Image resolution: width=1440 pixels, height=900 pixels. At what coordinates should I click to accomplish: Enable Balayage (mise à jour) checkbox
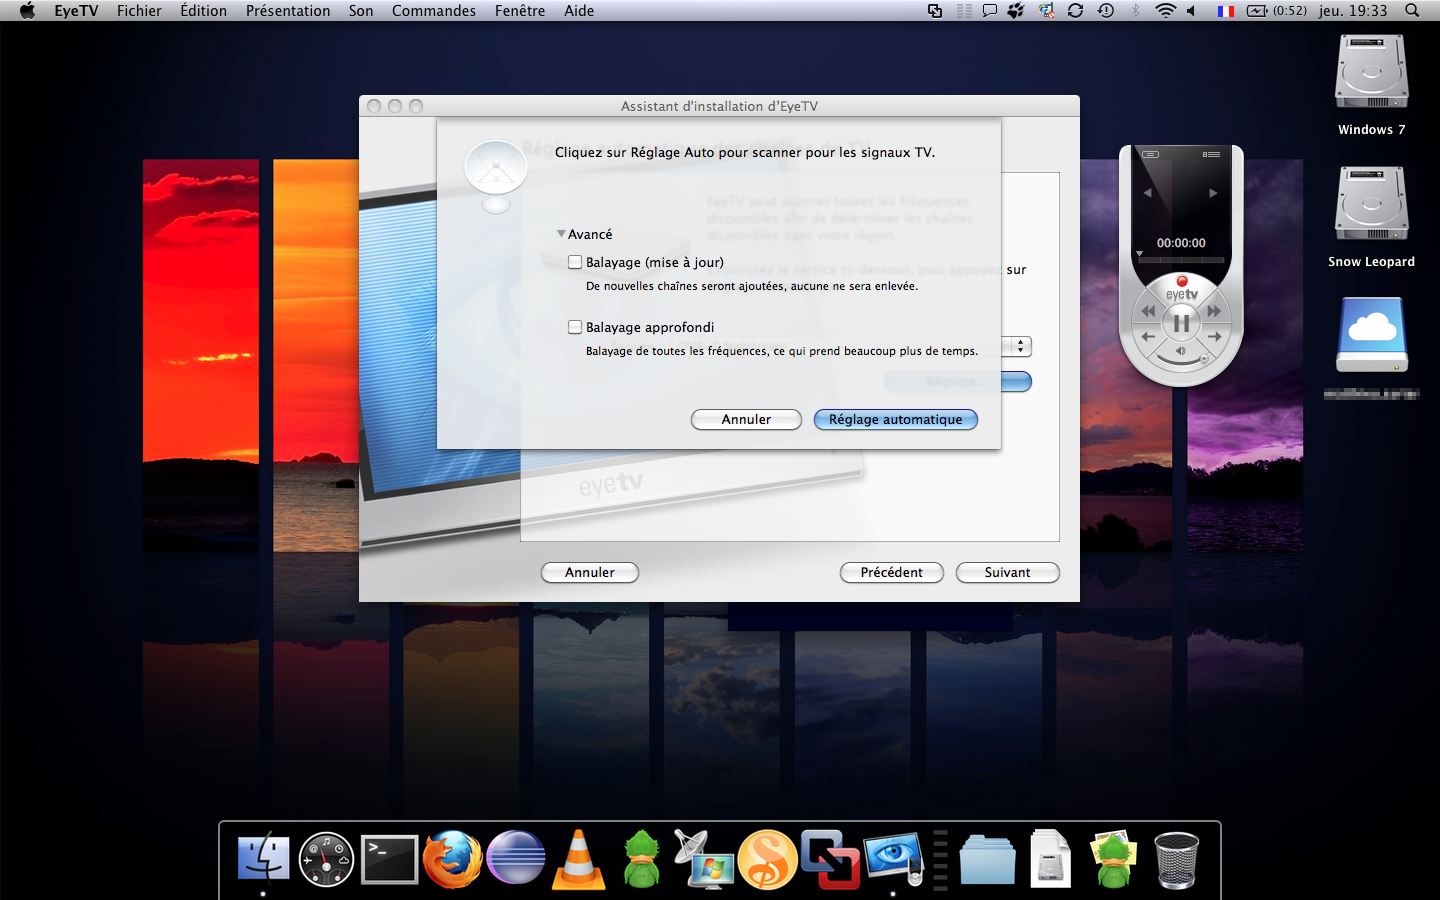575,262
